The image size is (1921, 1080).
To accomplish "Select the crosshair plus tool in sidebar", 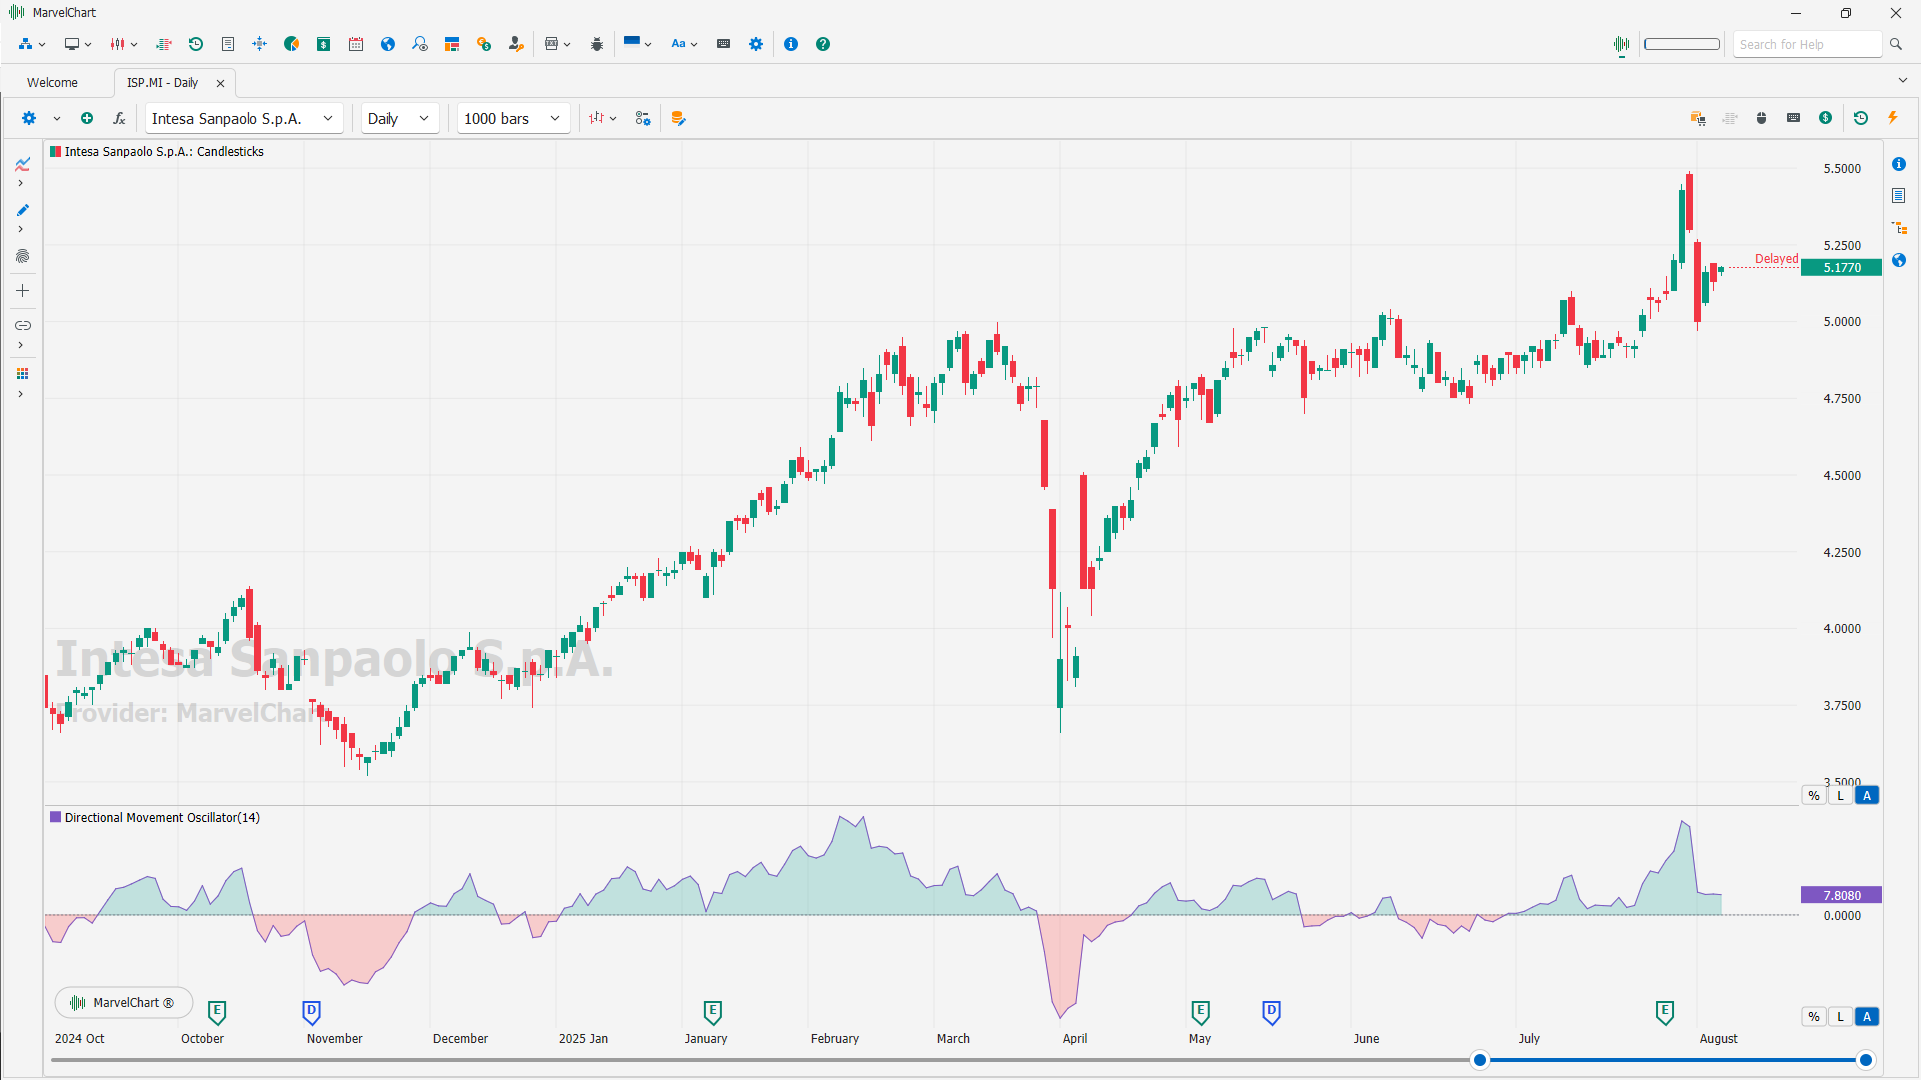I will (22, 291).
